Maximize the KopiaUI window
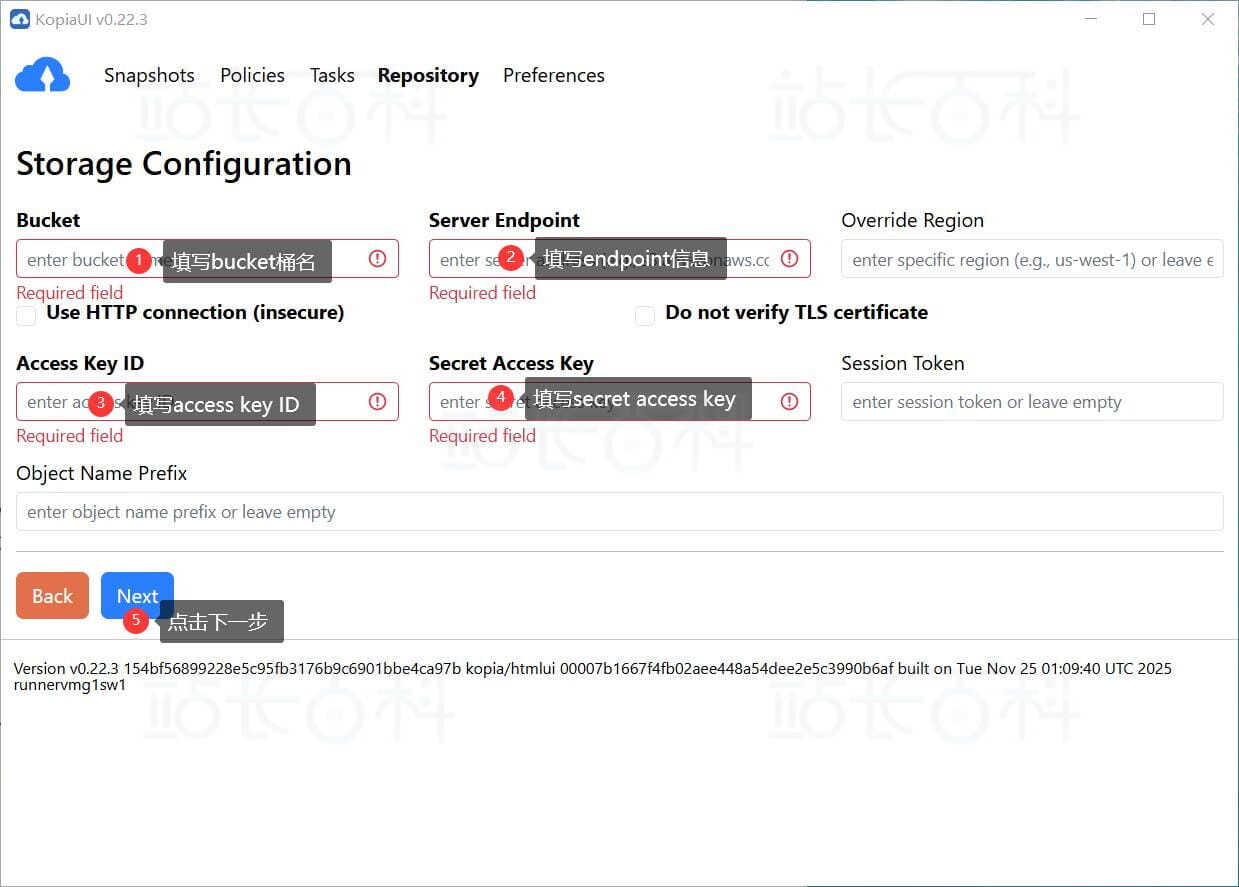Image resolution: width=1239 pixels, height=887 pixels. [1149, 19]
